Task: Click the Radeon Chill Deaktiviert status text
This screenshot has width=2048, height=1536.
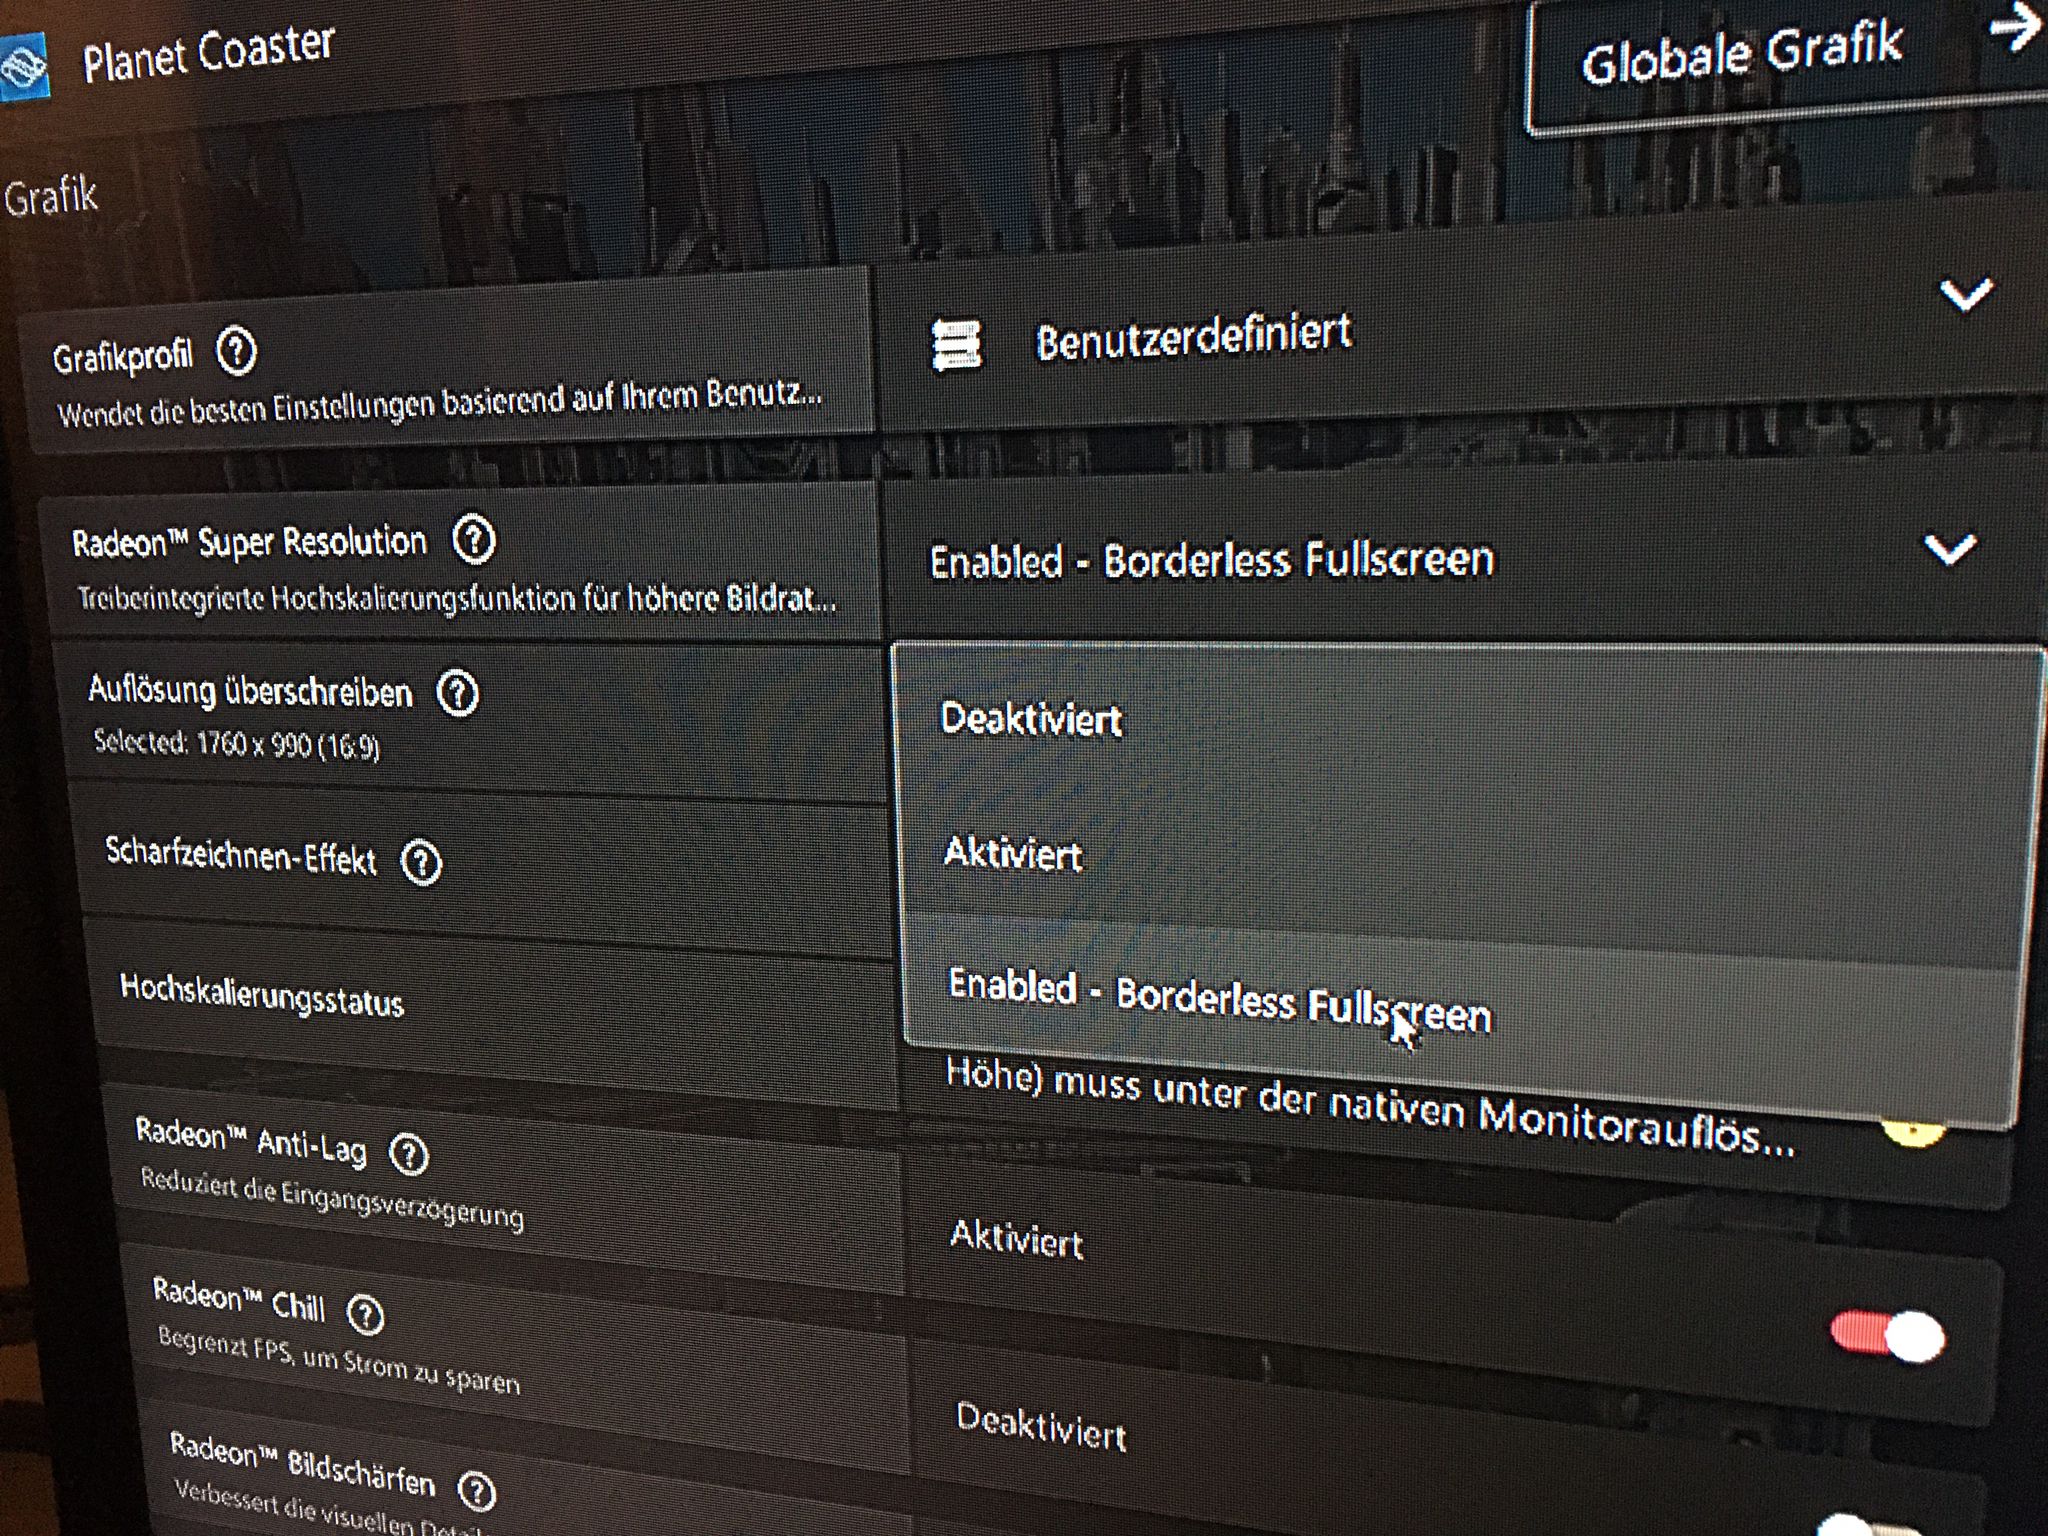Action: pyautogui.click(x=1041, y=1427)
